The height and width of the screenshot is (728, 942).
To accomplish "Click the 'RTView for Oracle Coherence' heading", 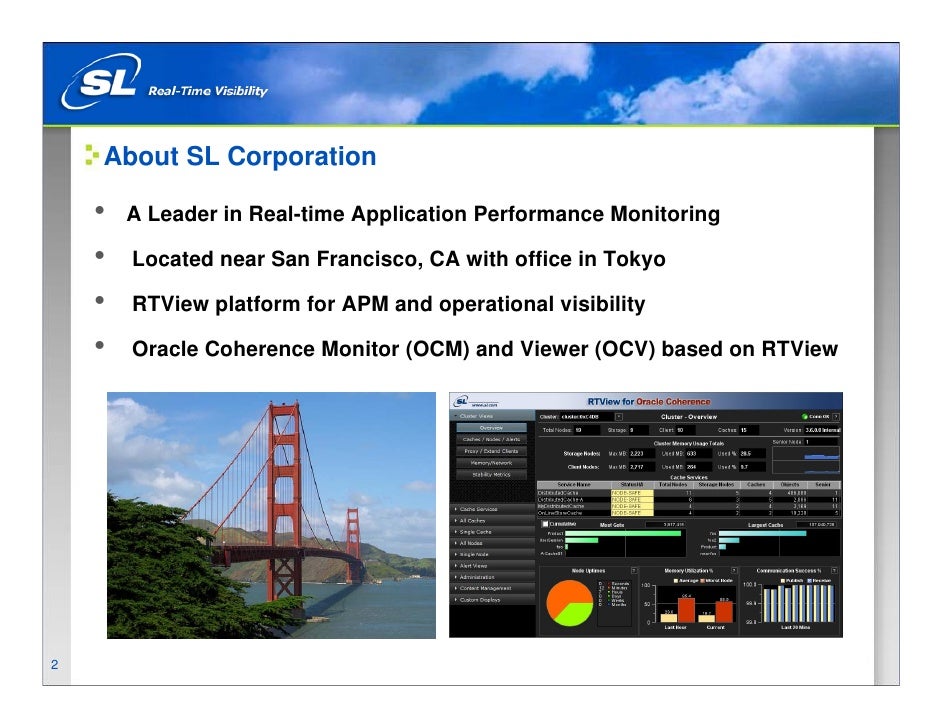I will point(649,402).
